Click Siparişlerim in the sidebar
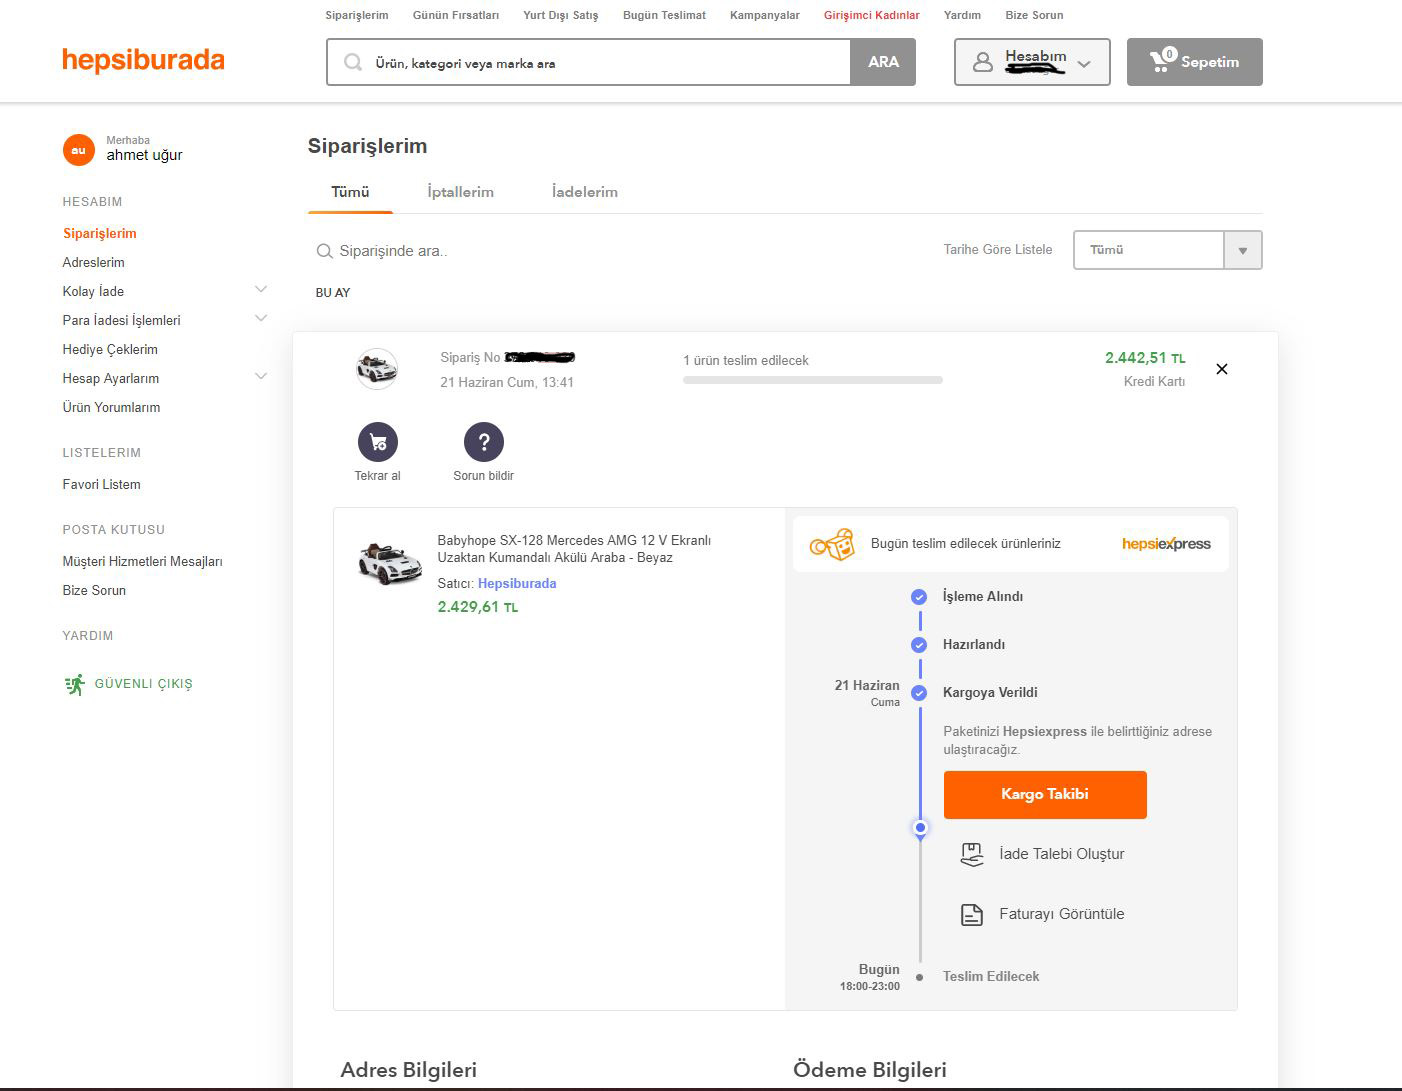The image size is (1402, 1091). (x=100, y=233)
